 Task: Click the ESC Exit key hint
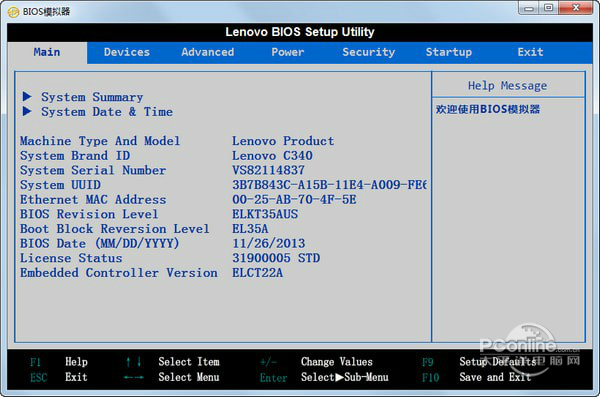pos(59,377)
